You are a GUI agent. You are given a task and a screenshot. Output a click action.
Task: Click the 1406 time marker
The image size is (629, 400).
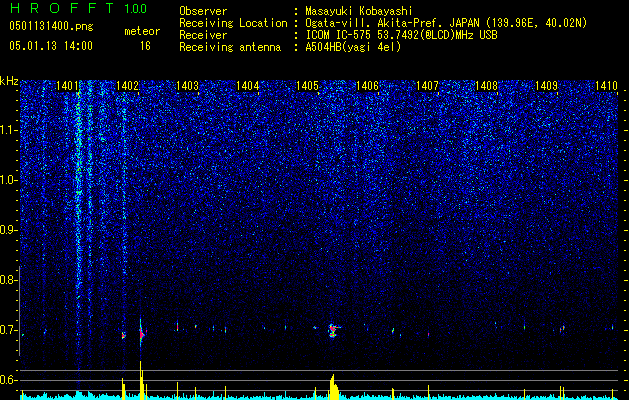coord(367,85)
